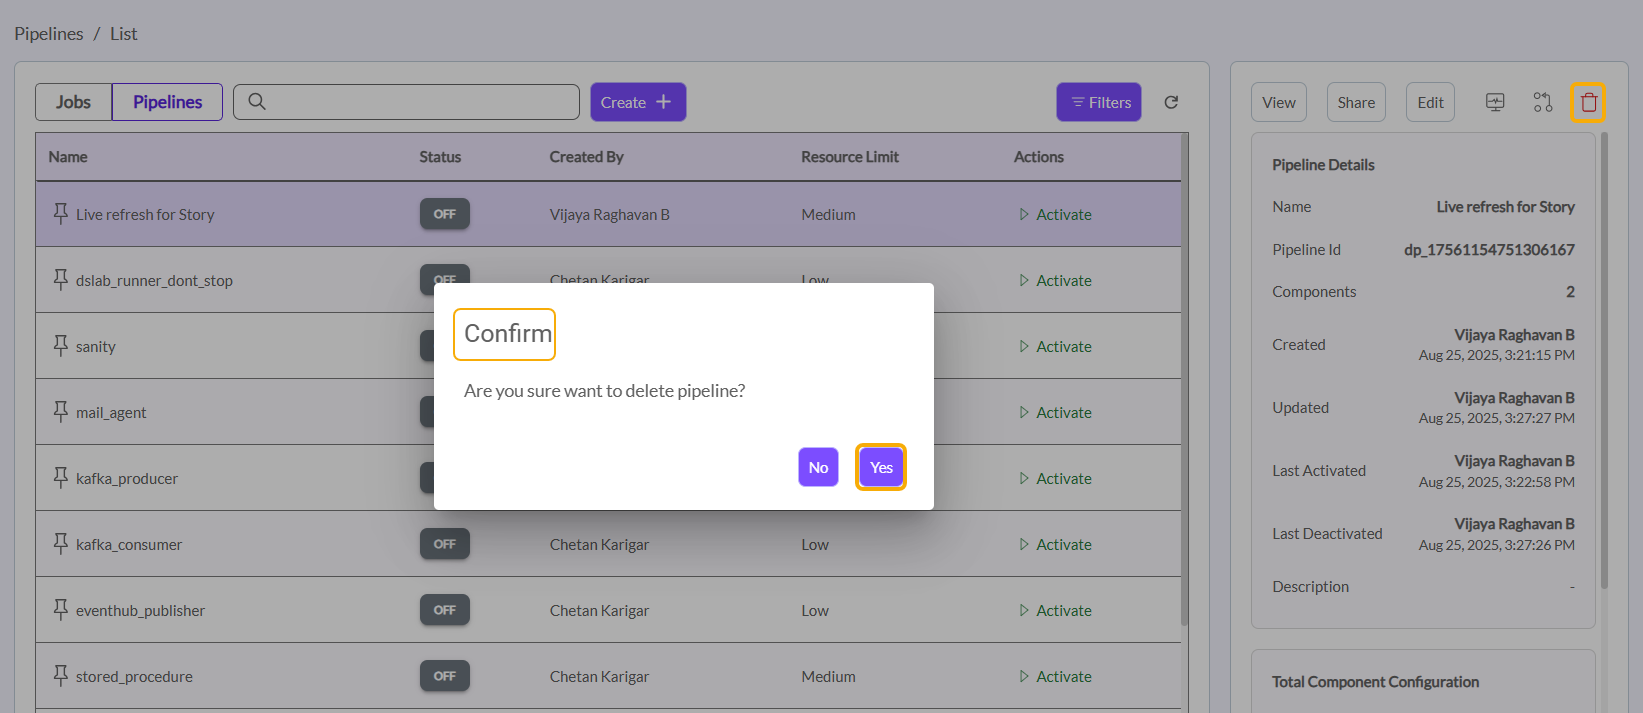Switch to the Jobs tab
The height and width of the screenshot is (713, 1643).
click(x=73, y=102)
